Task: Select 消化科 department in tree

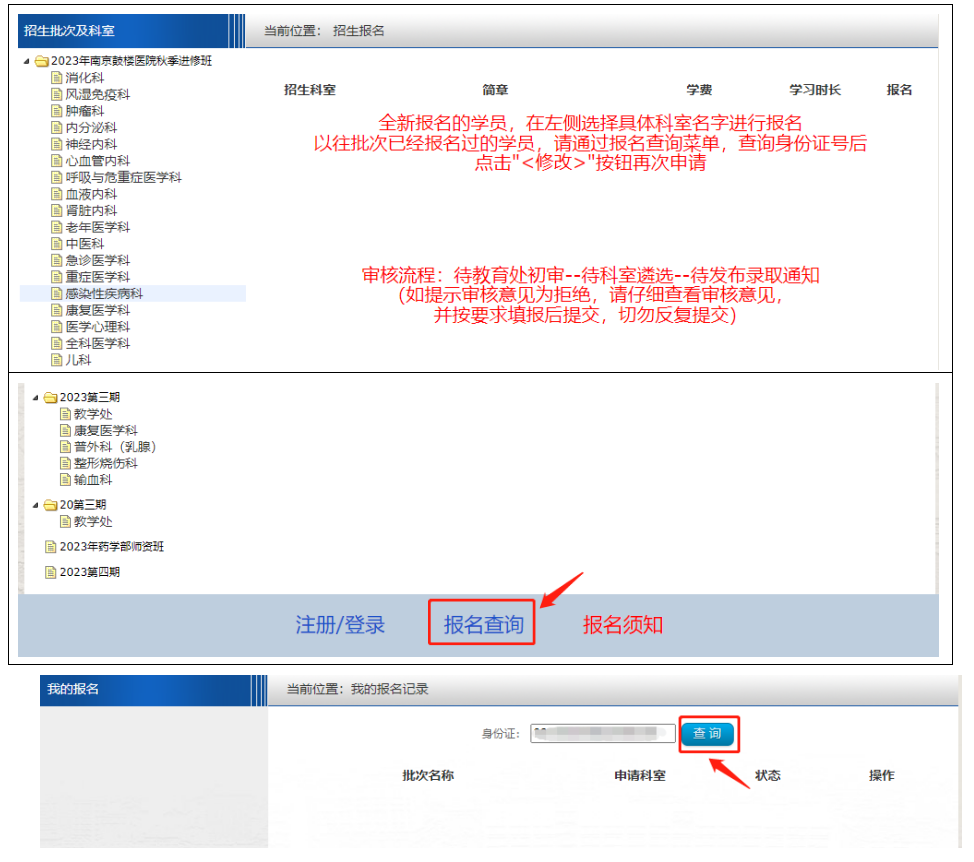Action: click(x=85, y=78)
